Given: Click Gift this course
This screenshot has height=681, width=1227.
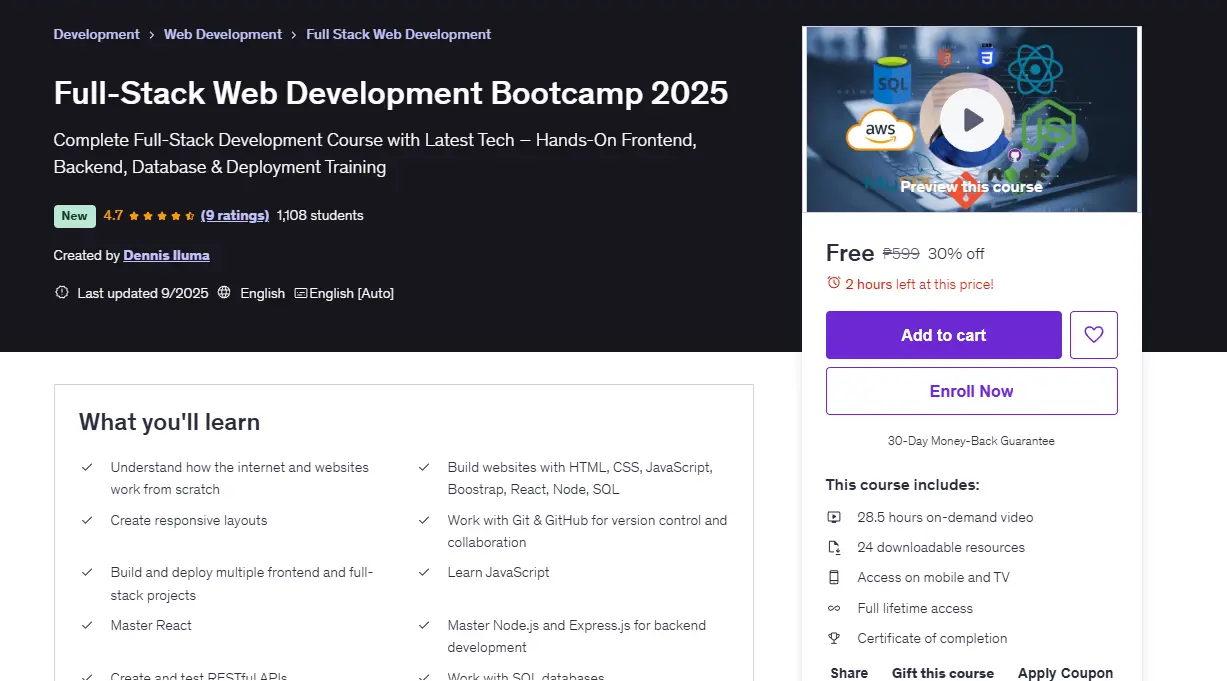Looking at the screenshot, I should click(x=943, y=673).
